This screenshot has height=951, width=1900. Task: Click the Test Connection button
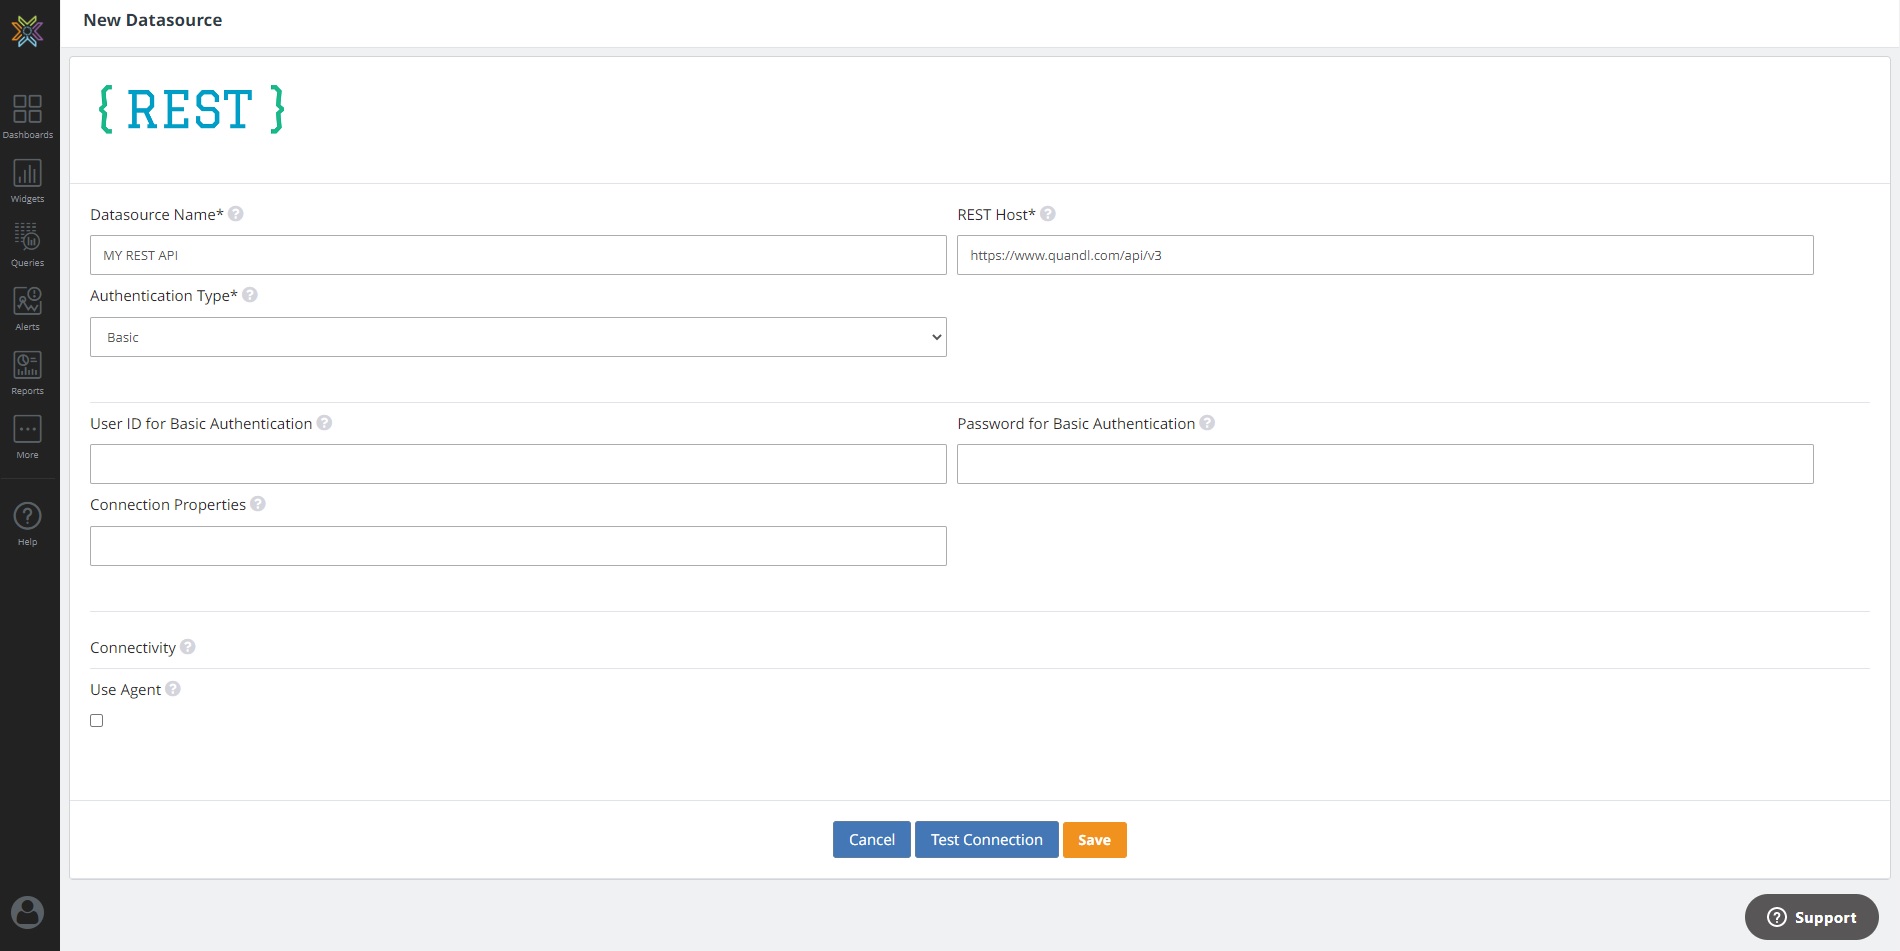pos(986,840)
